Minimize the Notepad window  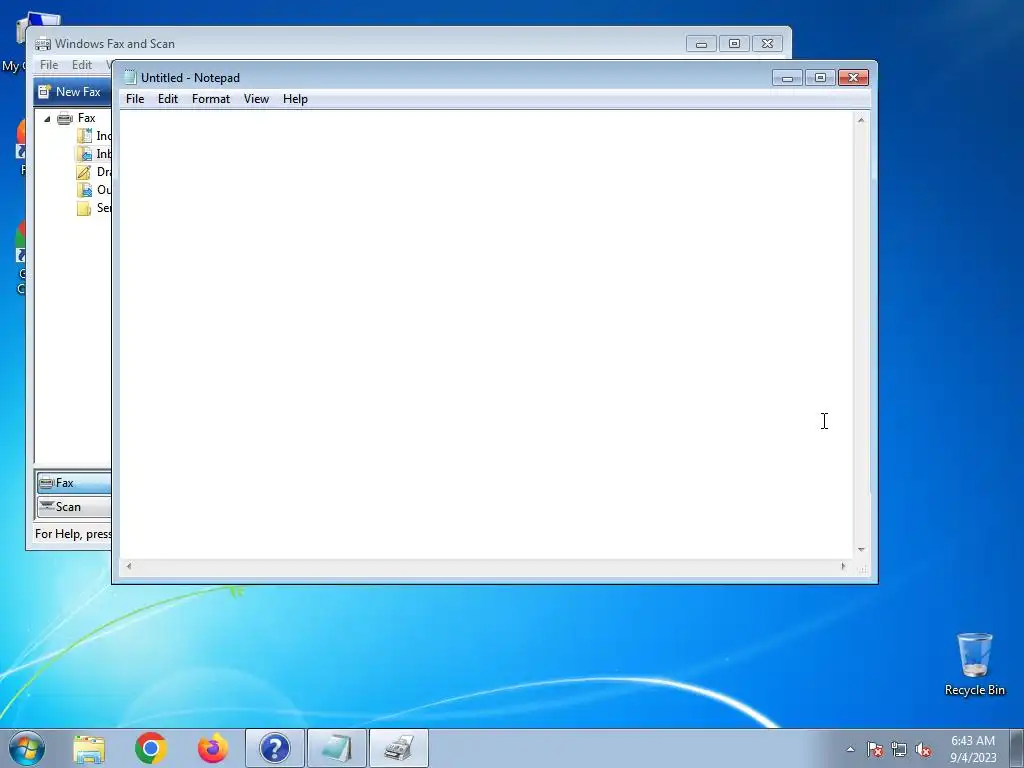tap(788, 78)
